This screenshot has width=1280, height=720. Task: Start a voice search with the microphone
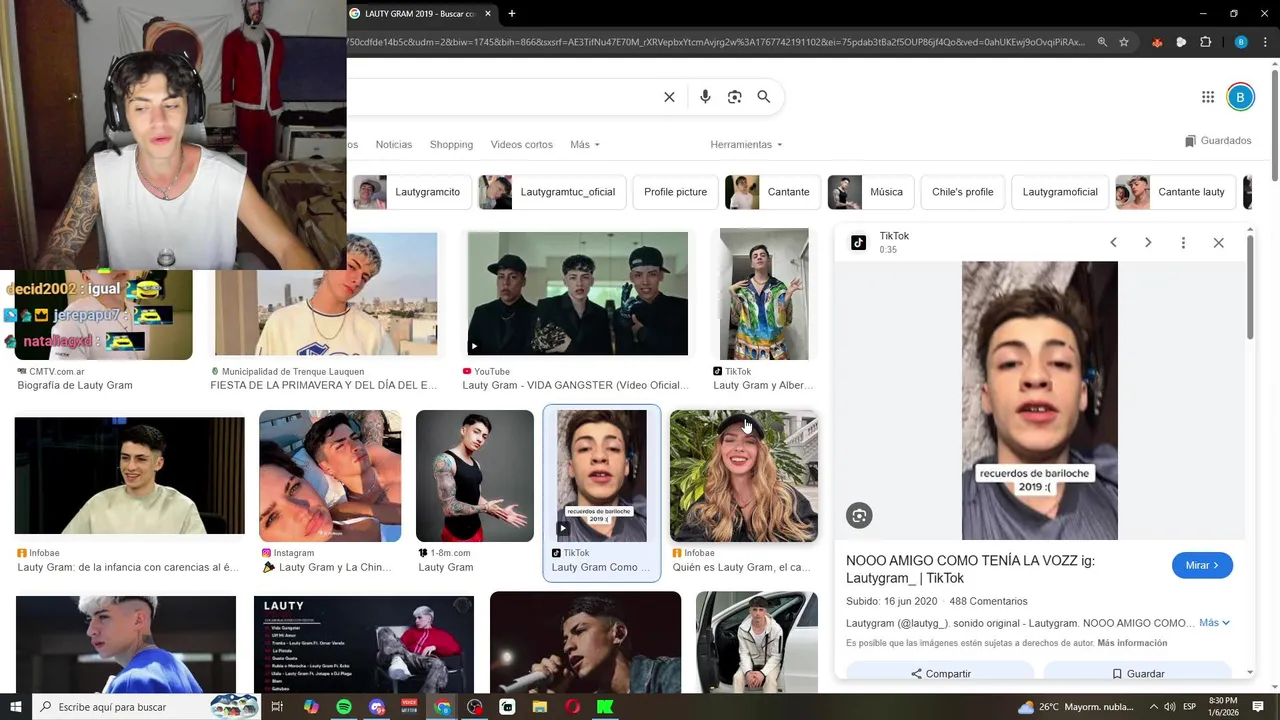click(x=705, y=97)
